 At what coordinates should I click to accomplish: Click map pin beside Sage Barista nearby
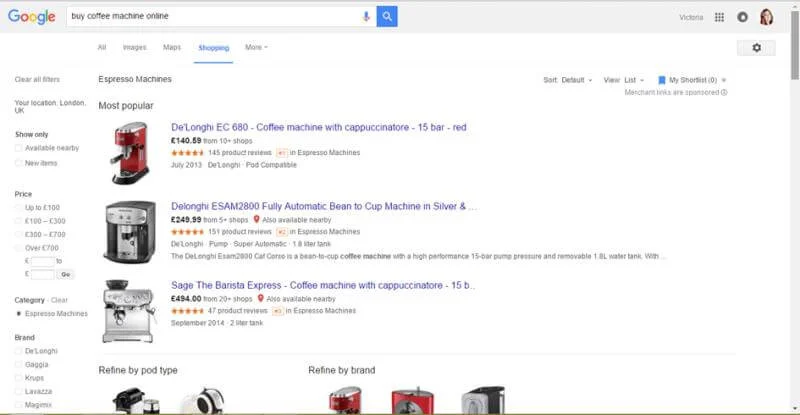pyautogui.click(x=261, y=298)
